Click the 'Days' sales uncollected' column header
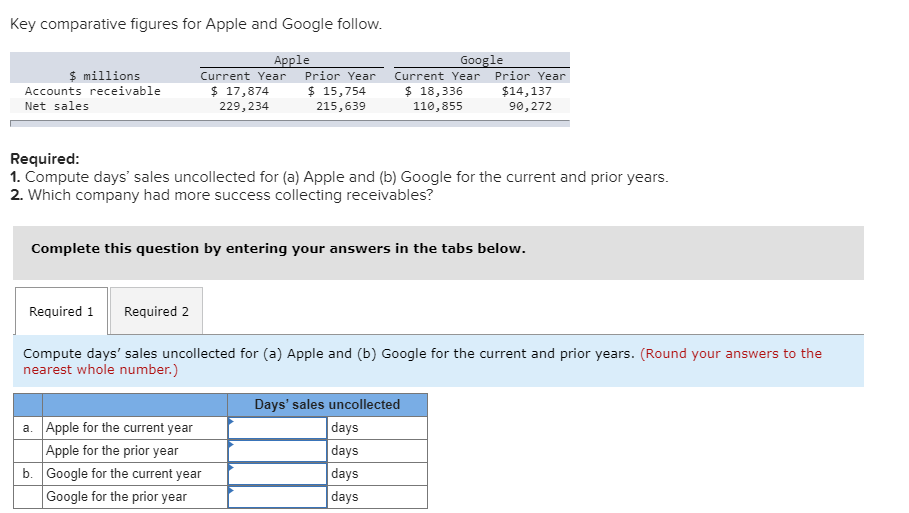Image resolution: width=909 pixels, height=513 pixels. tap(328, 405)
